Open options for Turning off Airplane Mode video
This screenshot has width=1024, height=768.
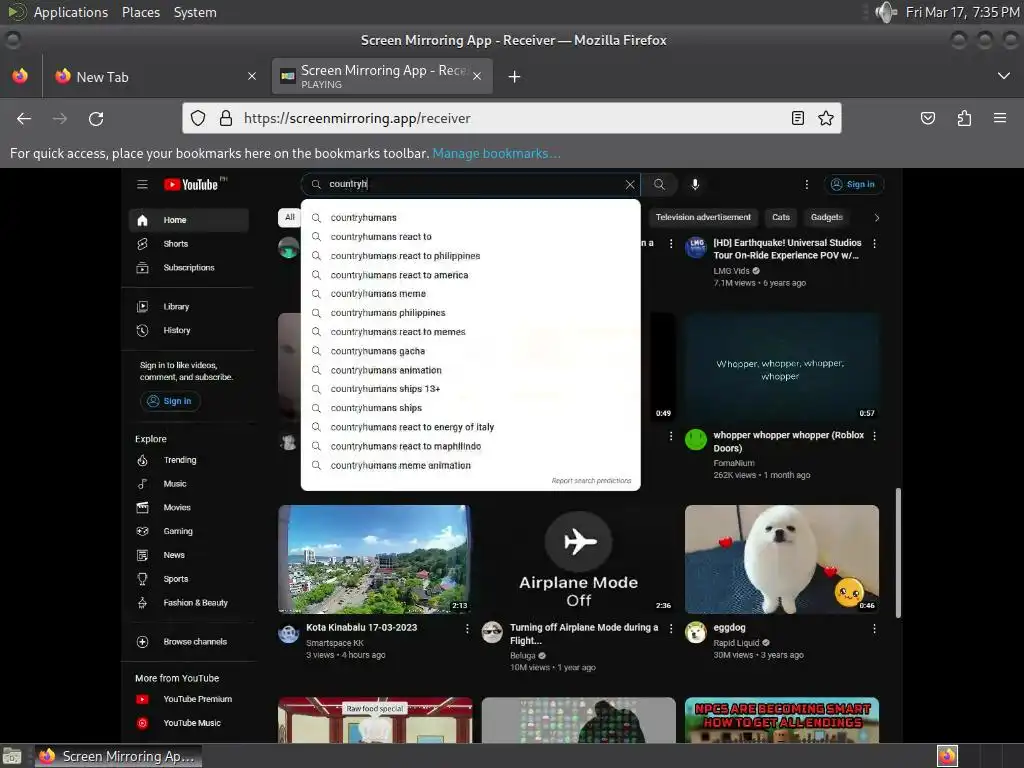coord(671,628)
